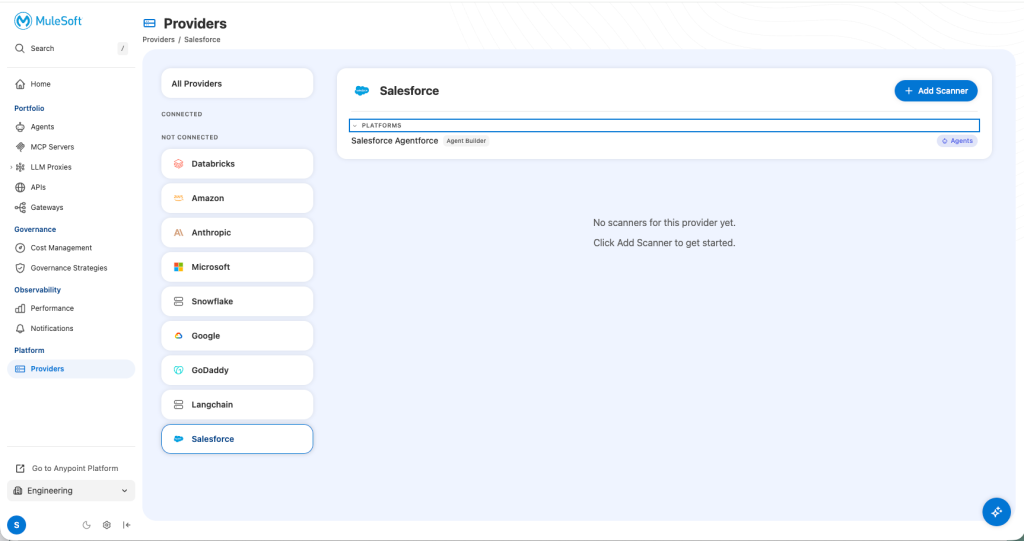Open Governance Strategies

(71, 268)
